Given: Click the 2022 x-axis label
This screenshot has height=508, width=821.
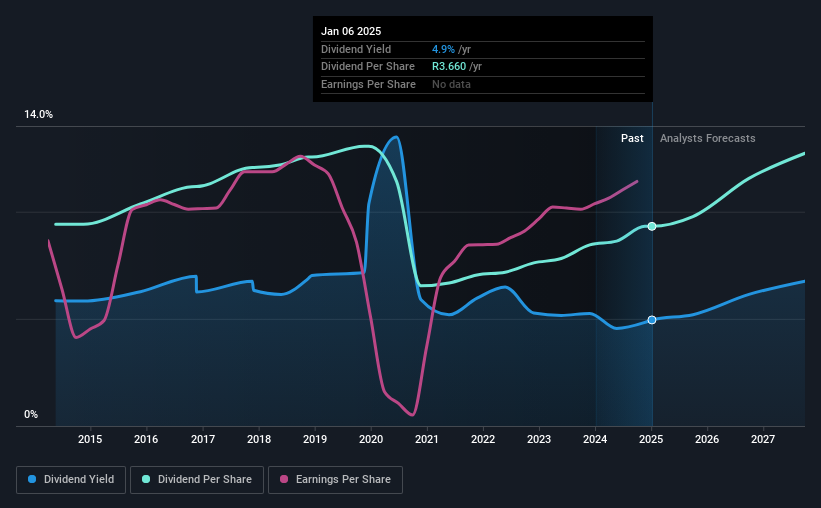Looking at the screenshot, I should point(483,439).
